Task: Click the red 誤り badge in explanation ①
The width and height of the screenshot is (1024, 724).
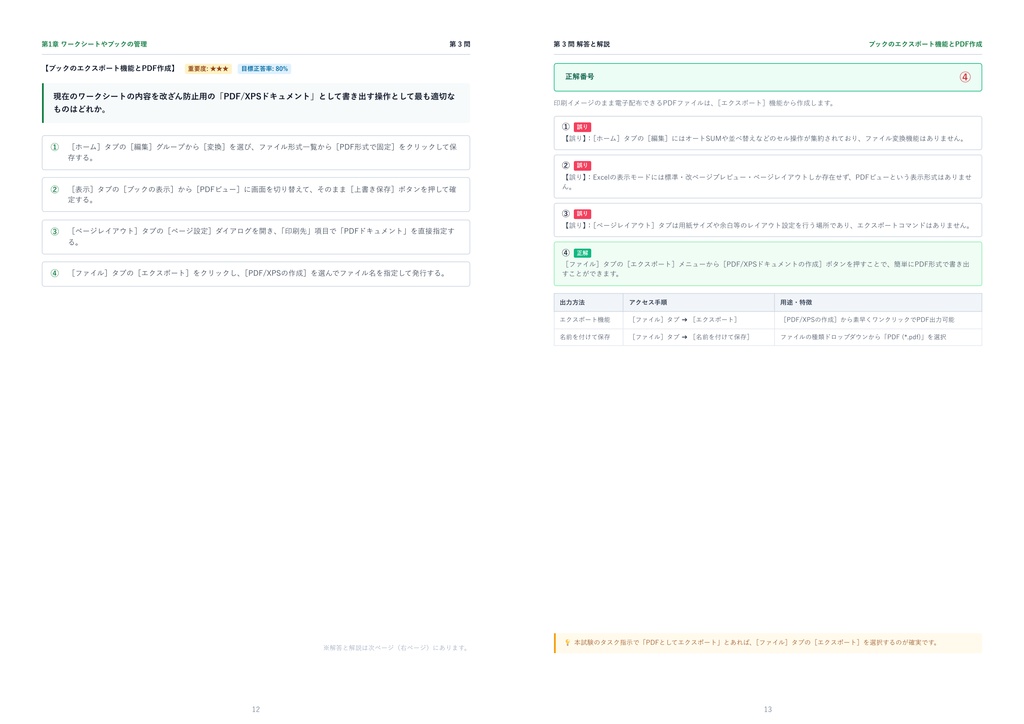Action: (x=582, y=127)
